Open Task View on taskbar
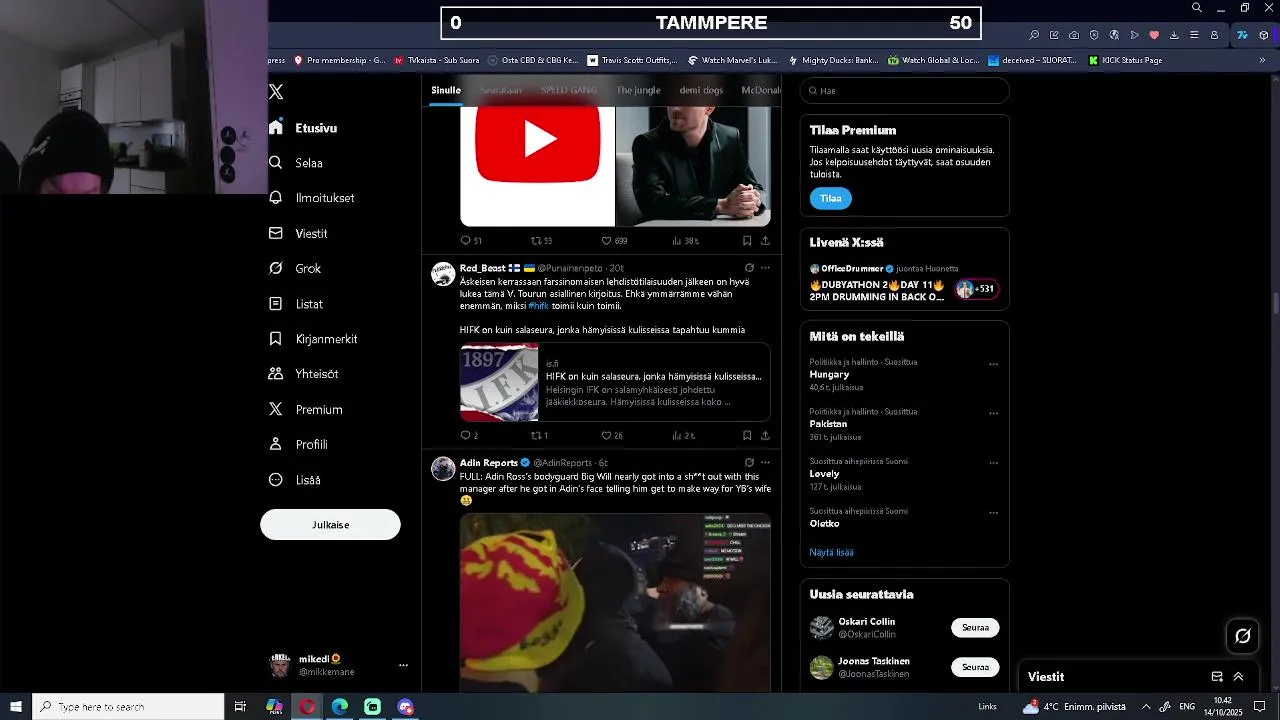Screen dimensions: 1280x720 click(240, 707)
